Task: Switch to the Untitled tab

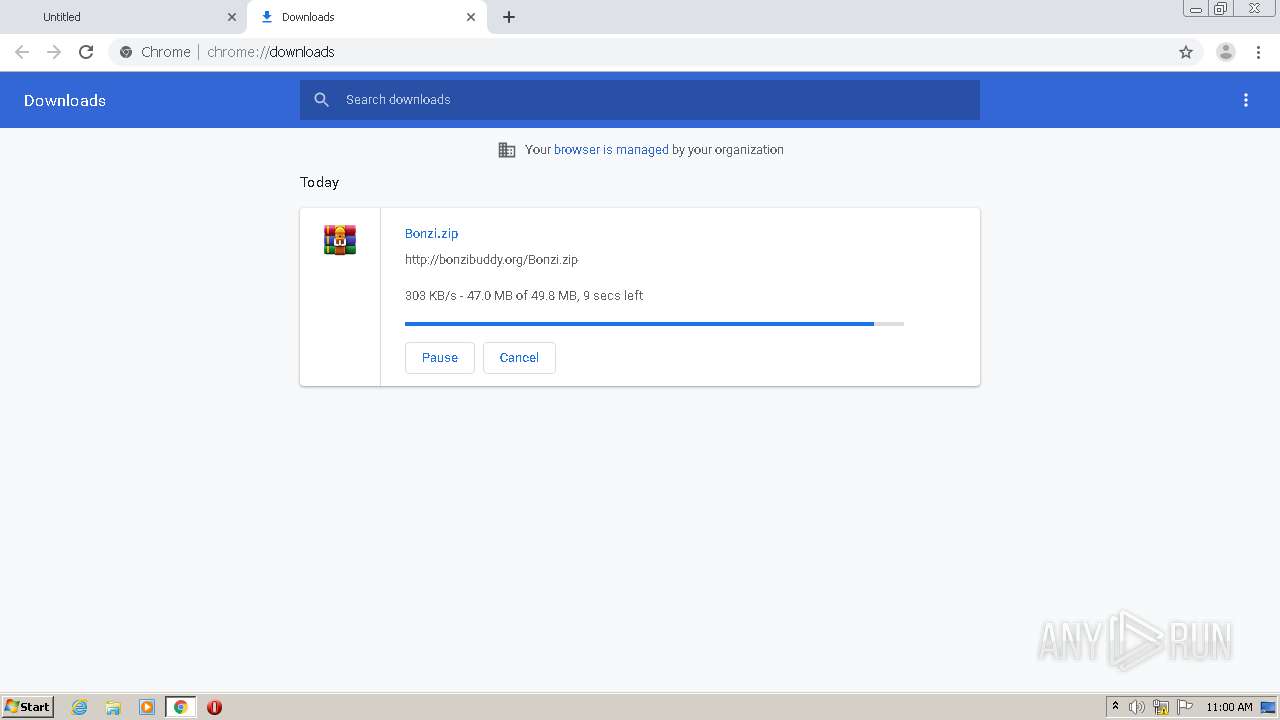Action: pos(123,17)
